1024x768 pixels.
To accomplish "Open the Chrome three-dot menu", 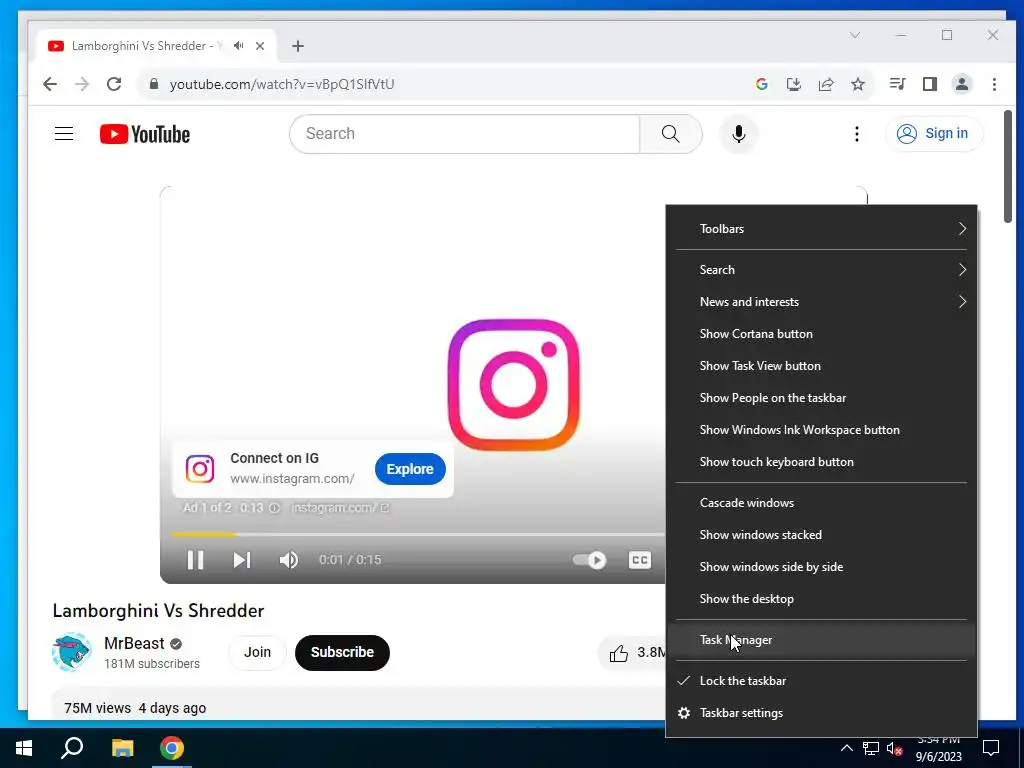I will [x=994, y=84].
